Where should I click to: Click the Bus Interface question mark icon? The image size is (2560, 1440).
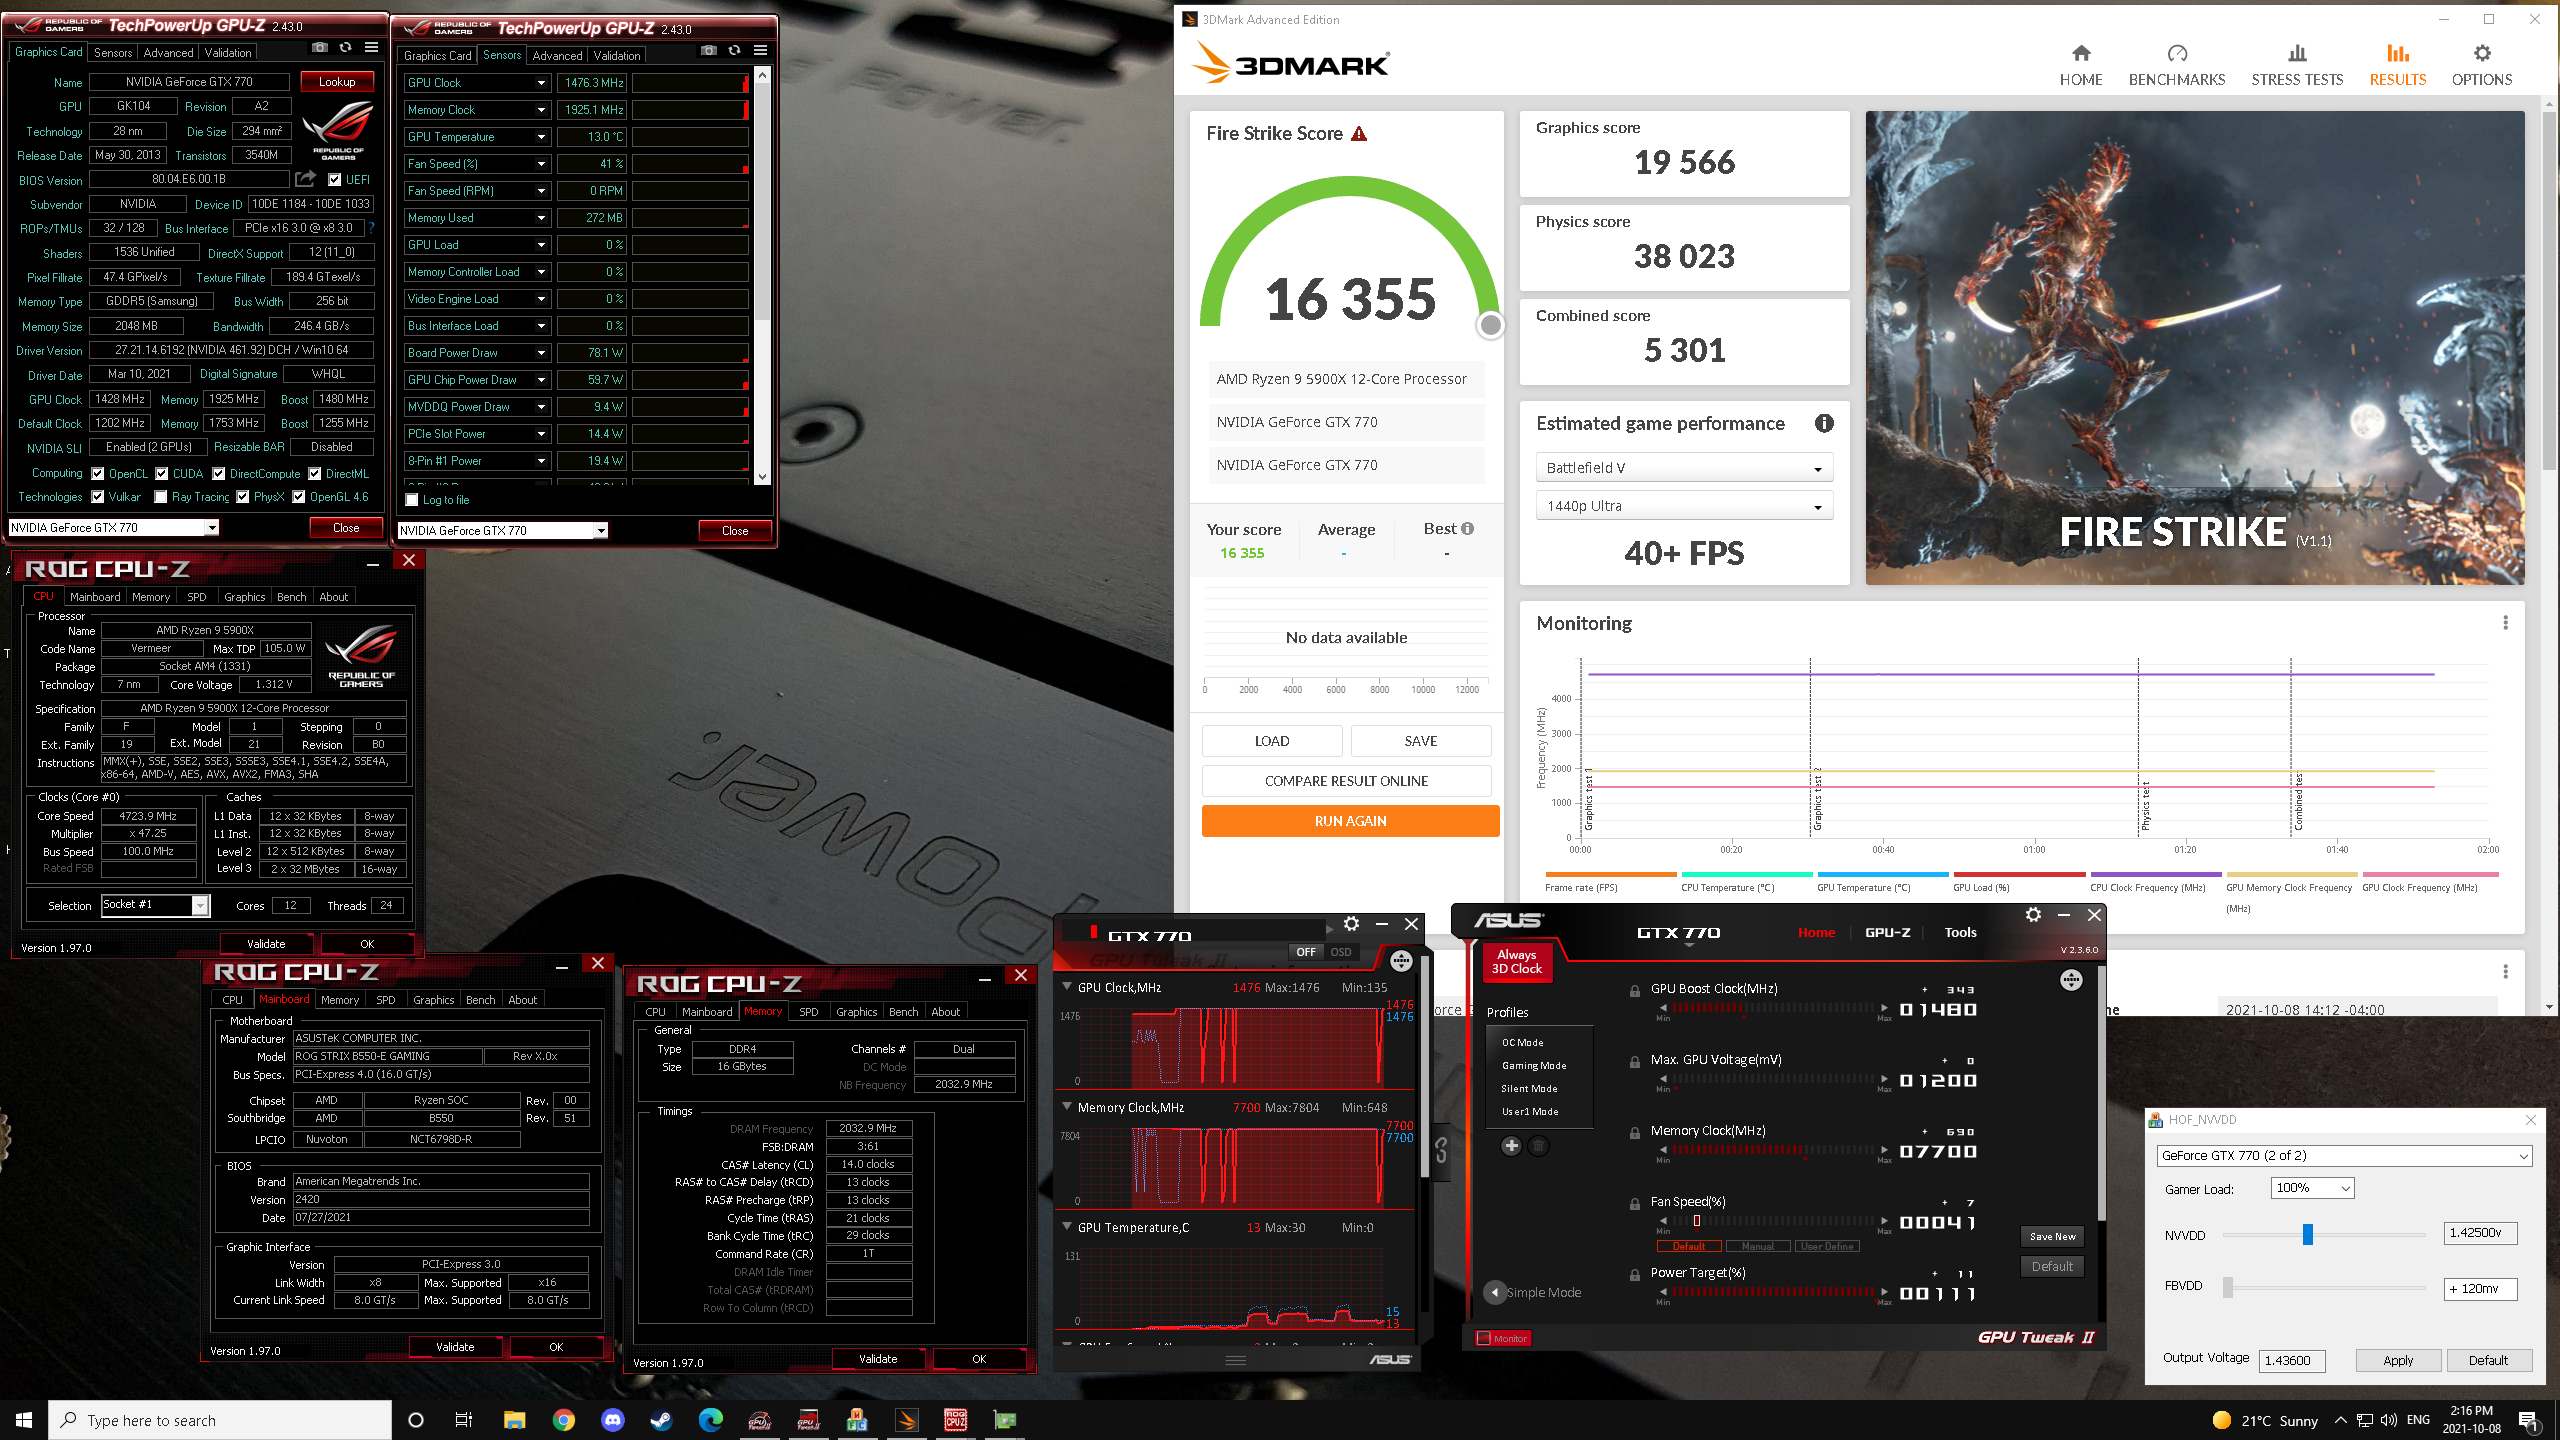(x=371, y=228)
